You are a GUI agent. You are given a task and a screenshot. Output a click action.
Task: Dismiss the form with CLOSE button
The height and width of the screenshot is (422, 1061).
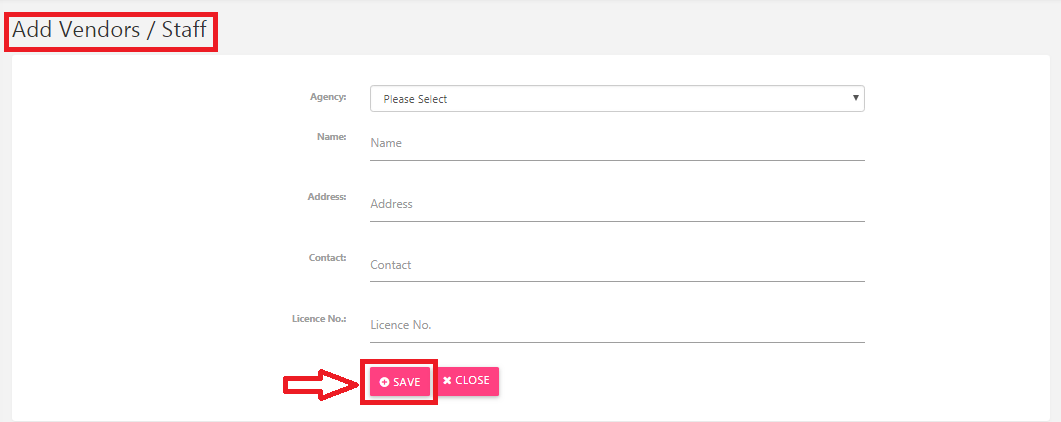pyautogui.click(x=469, y=381)
